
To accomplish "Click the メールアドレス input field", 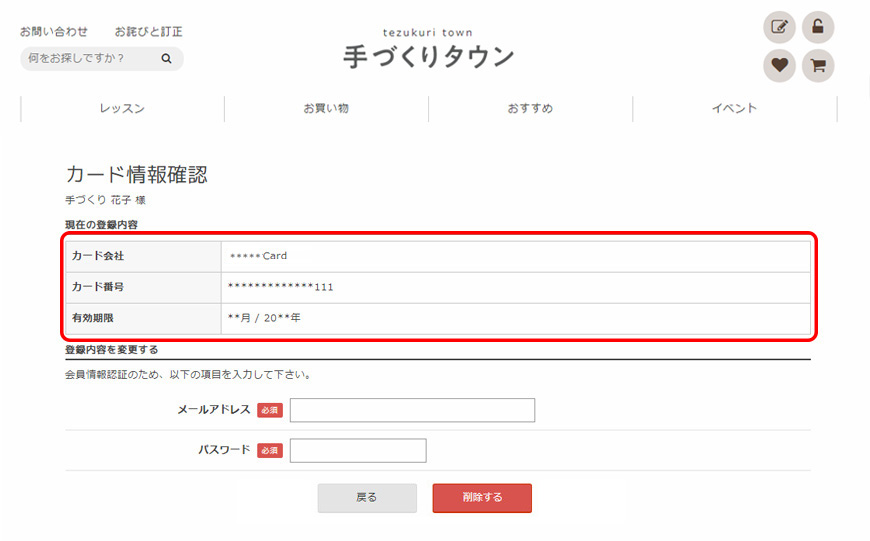I will (412, 410).
